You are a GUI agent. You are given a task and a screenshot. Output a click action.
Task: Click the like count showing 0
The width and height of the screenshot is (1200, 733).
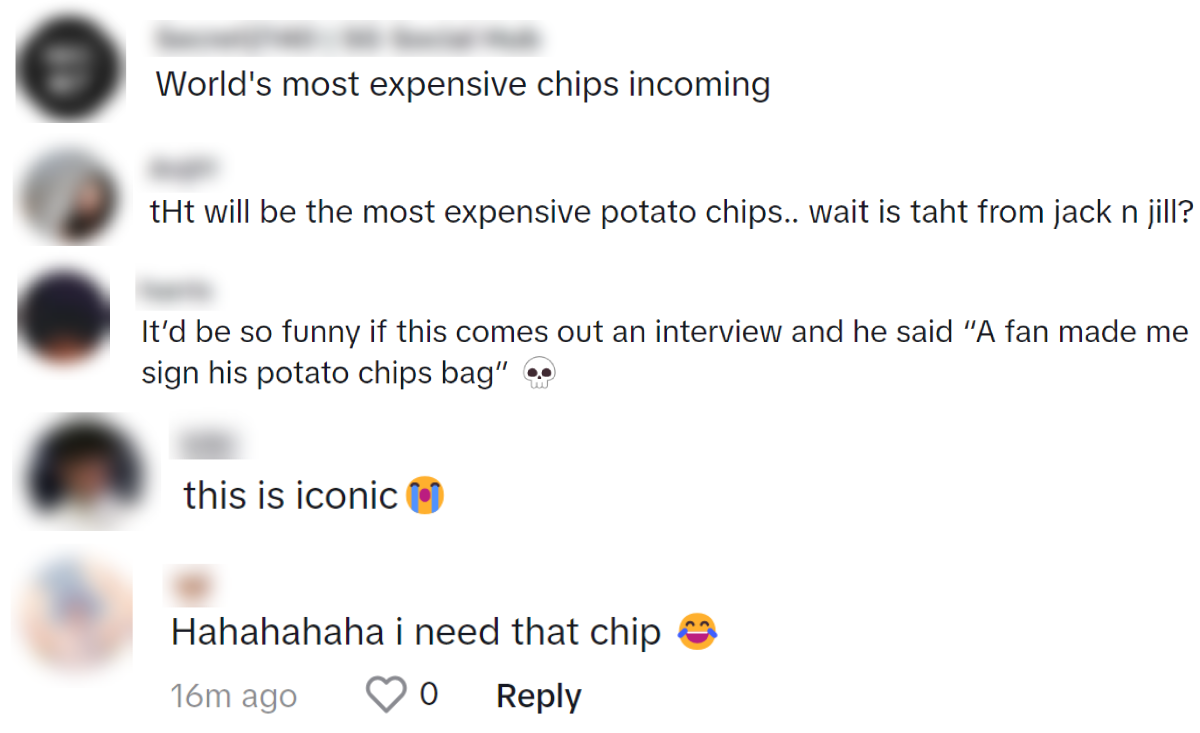click(428, 694)
